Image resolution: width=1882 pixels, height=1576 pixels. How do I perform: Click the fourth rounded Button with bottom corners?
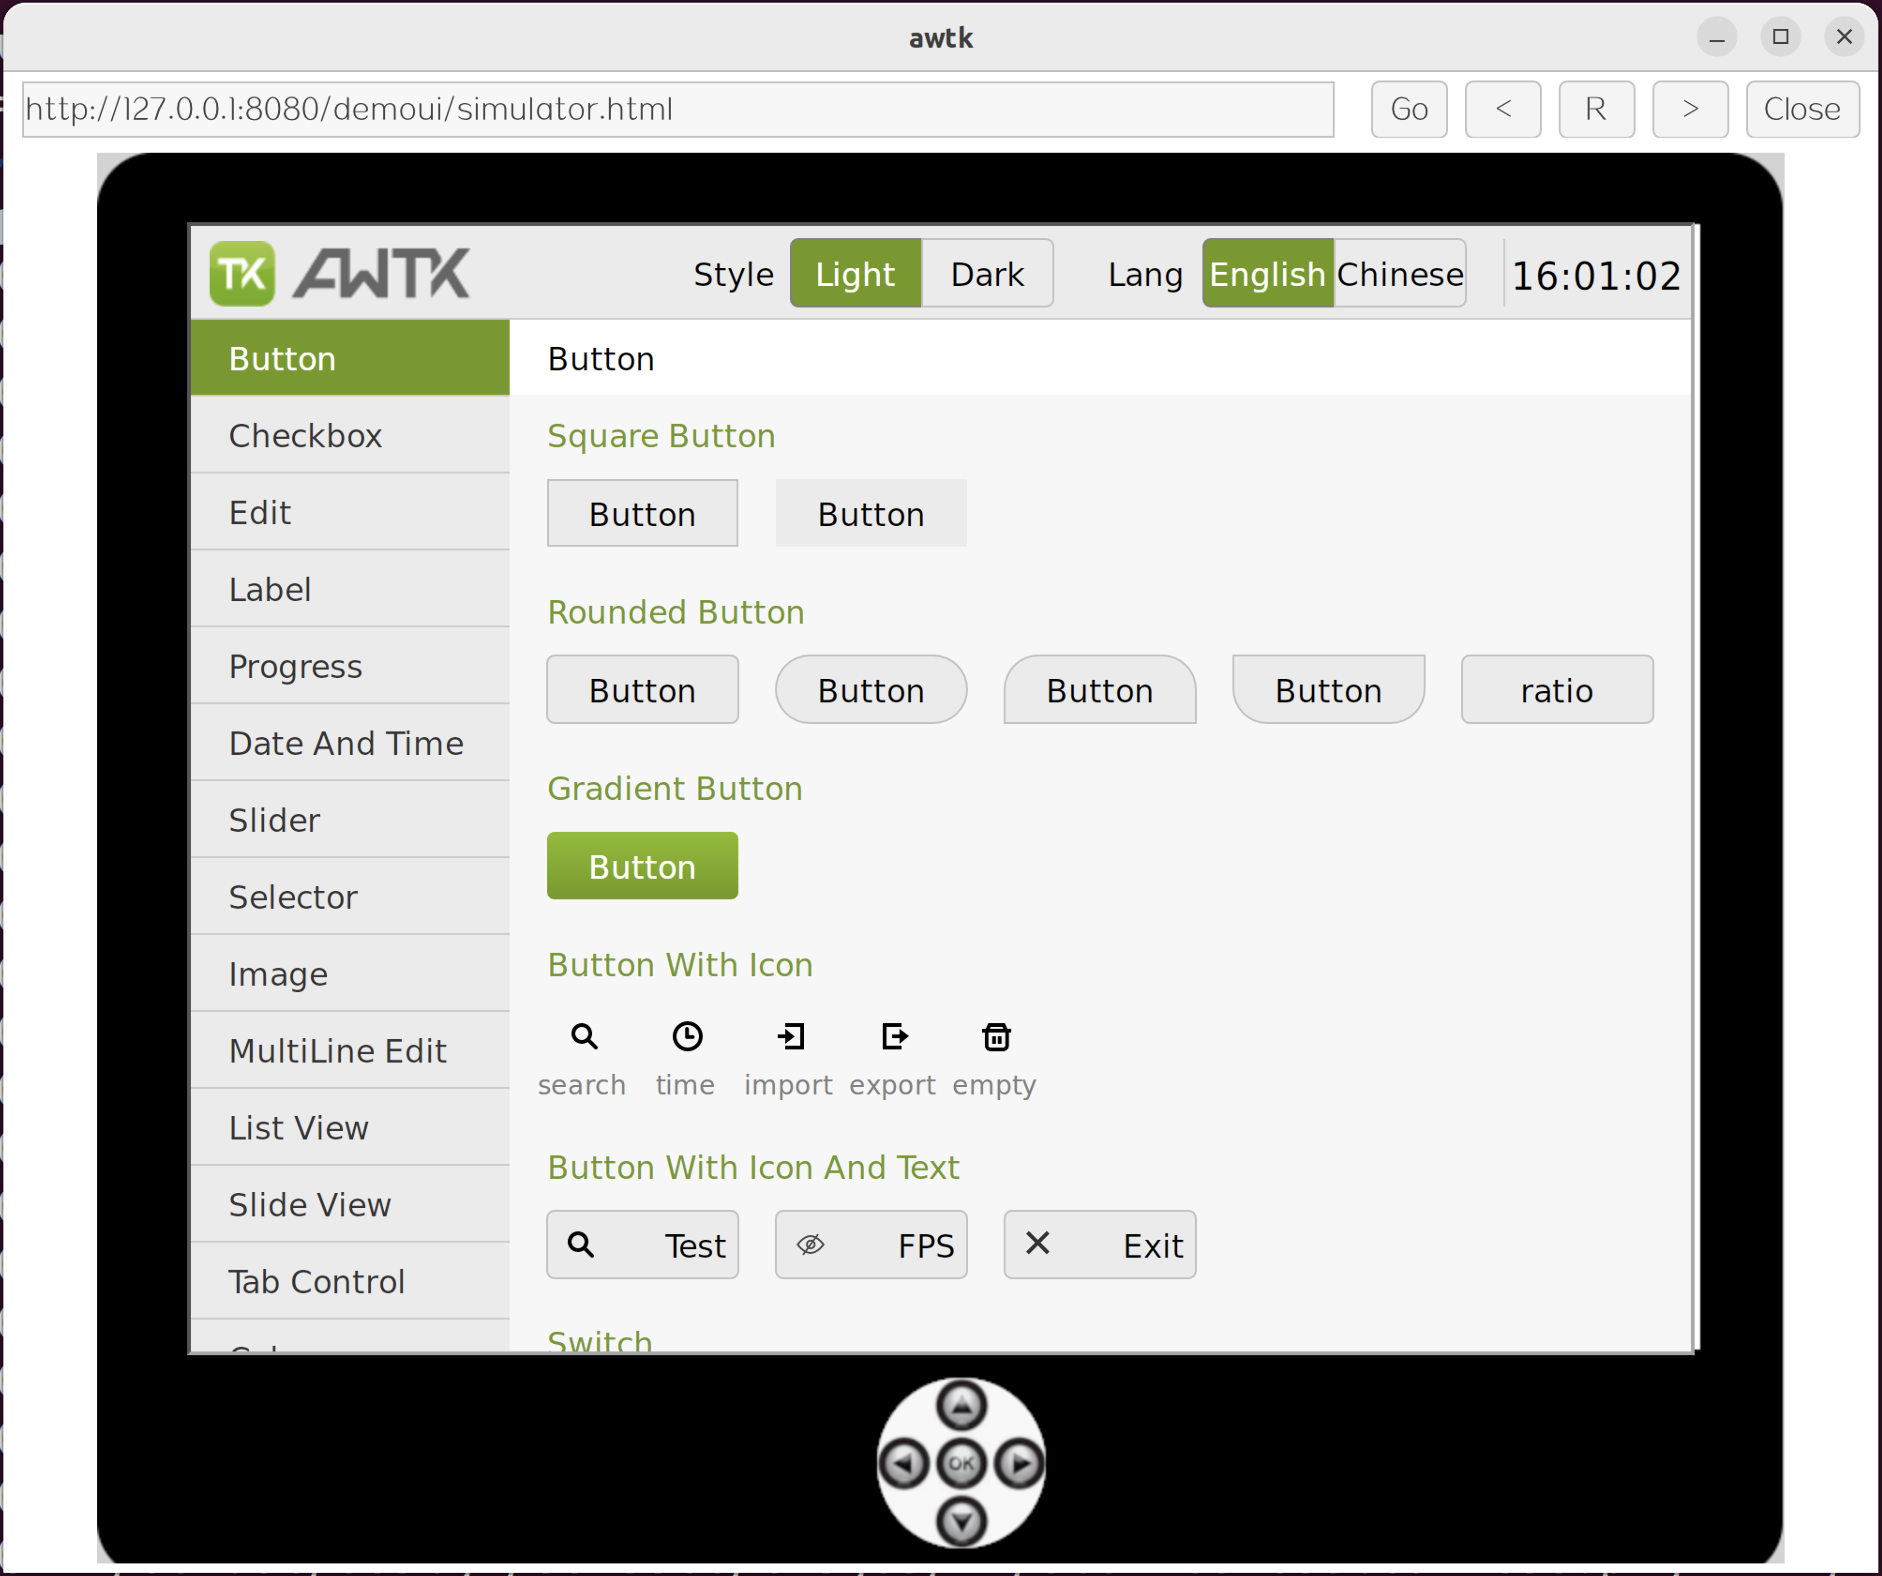1329,689
